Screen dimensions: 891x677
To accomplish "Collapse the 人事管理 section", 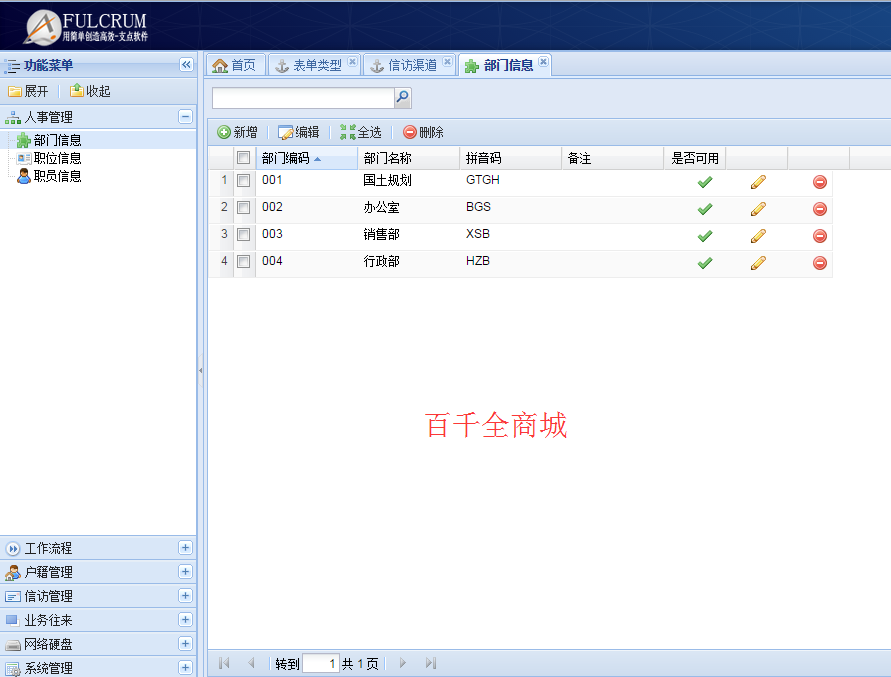I will coord(185,117).
